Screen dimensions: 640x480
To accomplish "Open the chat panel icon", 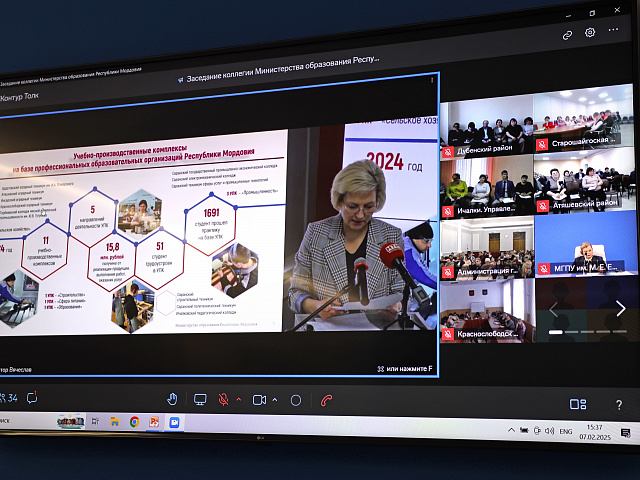I will click(32, 398).
